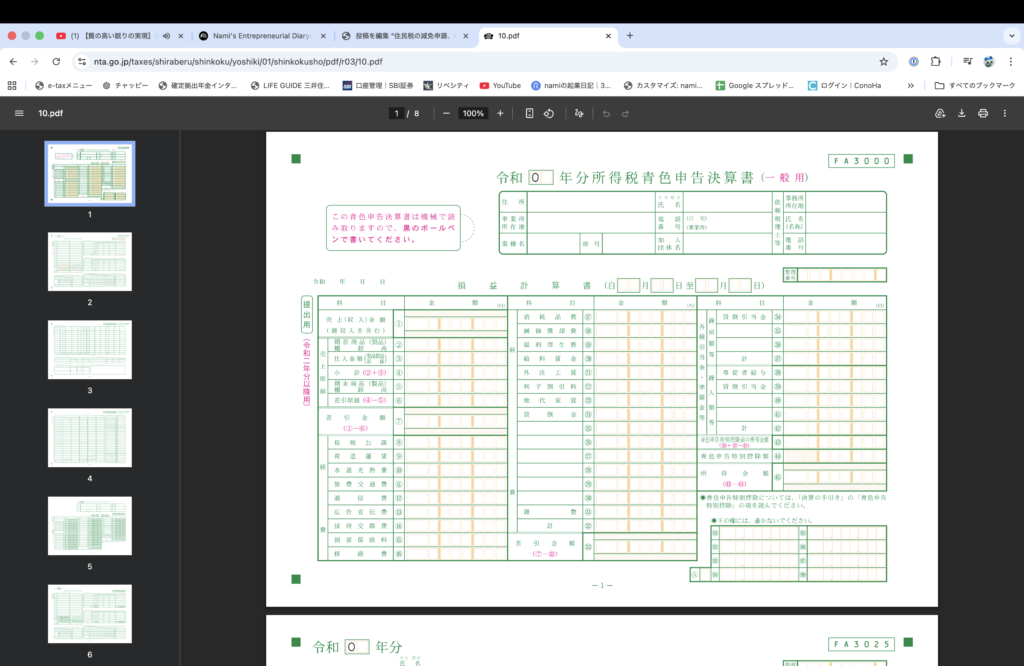The width and height of the screenshot is (1024, 666).
Task: Switch to Nami's Entrepreneurial Diary tab
Action: click(x=260, y=36)
